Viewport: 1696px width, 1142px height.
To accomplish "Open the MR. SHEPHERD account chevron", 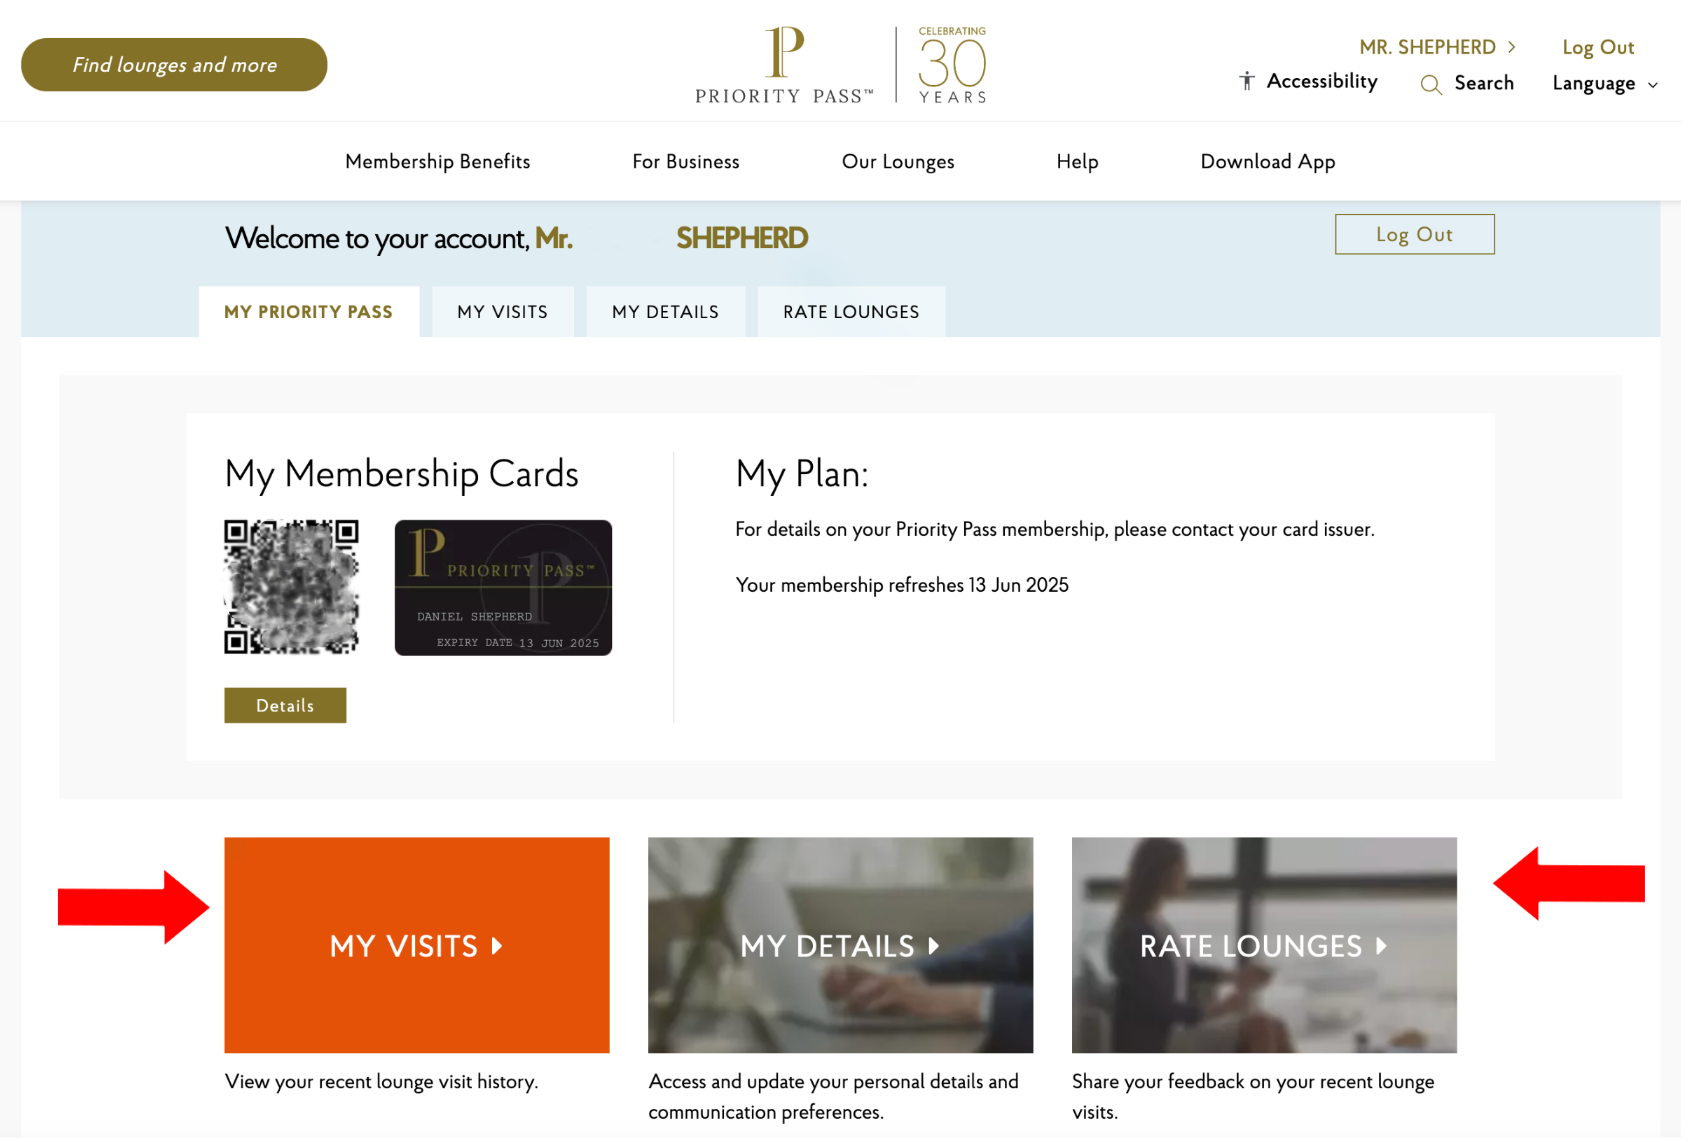I will click(x=1511, y=46).
